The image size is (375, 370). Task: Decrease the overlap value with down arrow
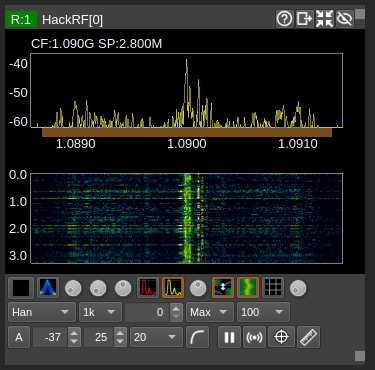tap(176, 317)
